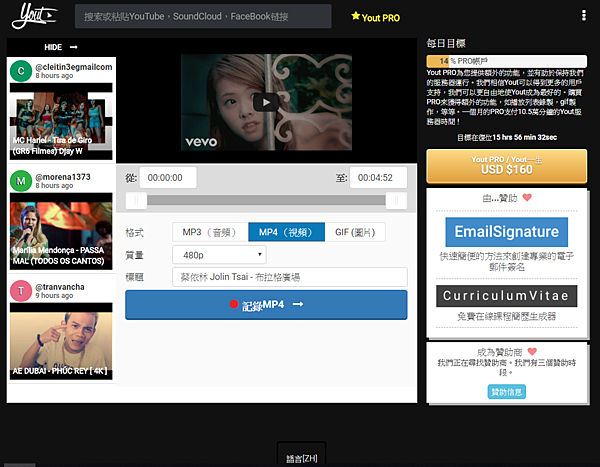Viewport: 600px width, 467px height.
Task: Click the title field with Jolin Tsai
Action: point(290,277)
